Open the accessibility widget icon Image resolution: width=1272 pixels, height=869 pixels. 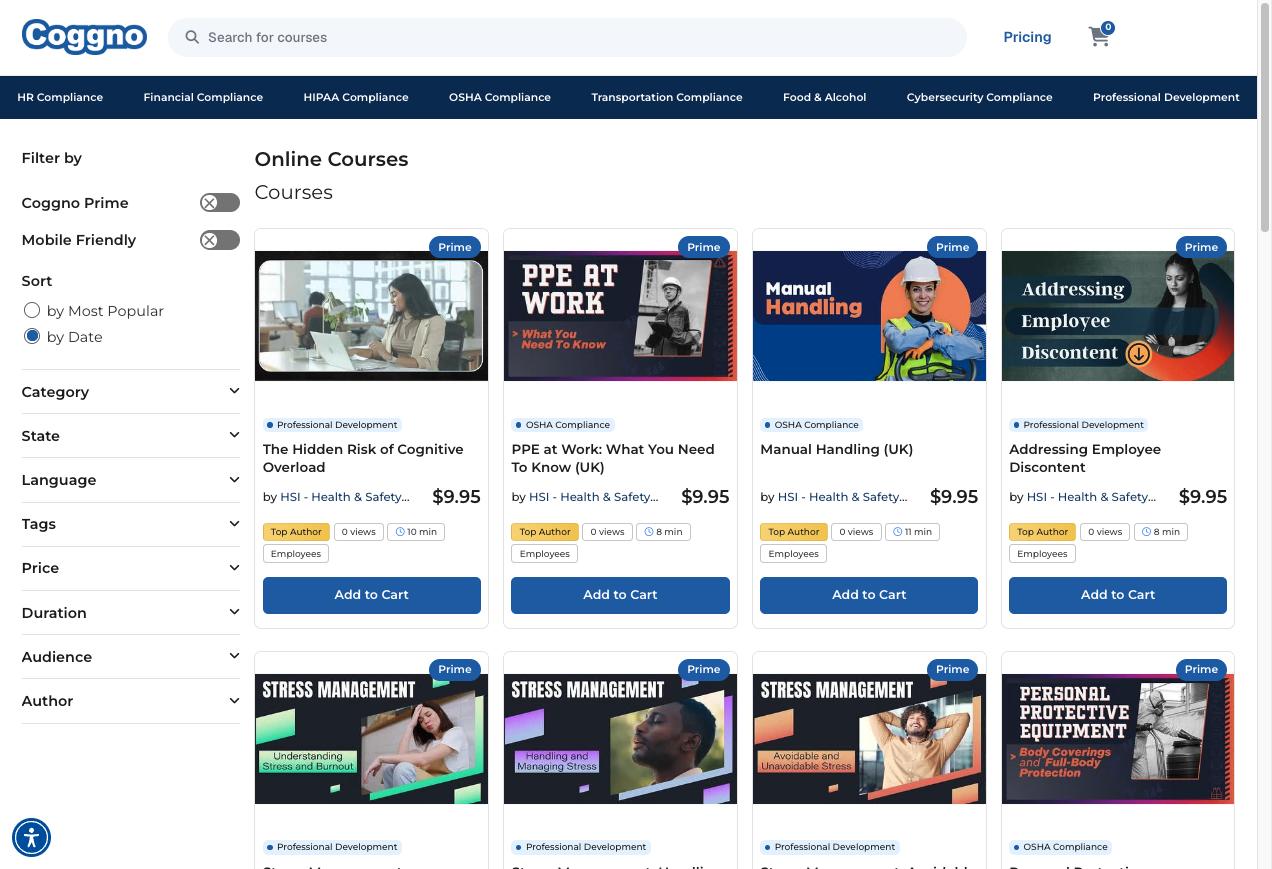click(31, 837)
